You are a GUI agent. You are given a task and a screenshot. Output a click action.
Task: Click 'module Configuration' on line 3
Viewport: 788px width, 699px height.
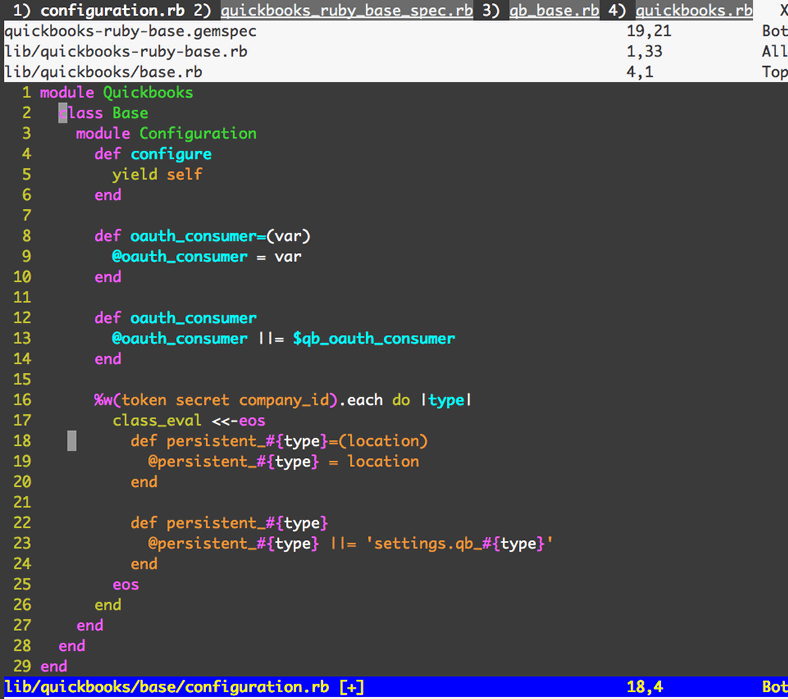166,134
